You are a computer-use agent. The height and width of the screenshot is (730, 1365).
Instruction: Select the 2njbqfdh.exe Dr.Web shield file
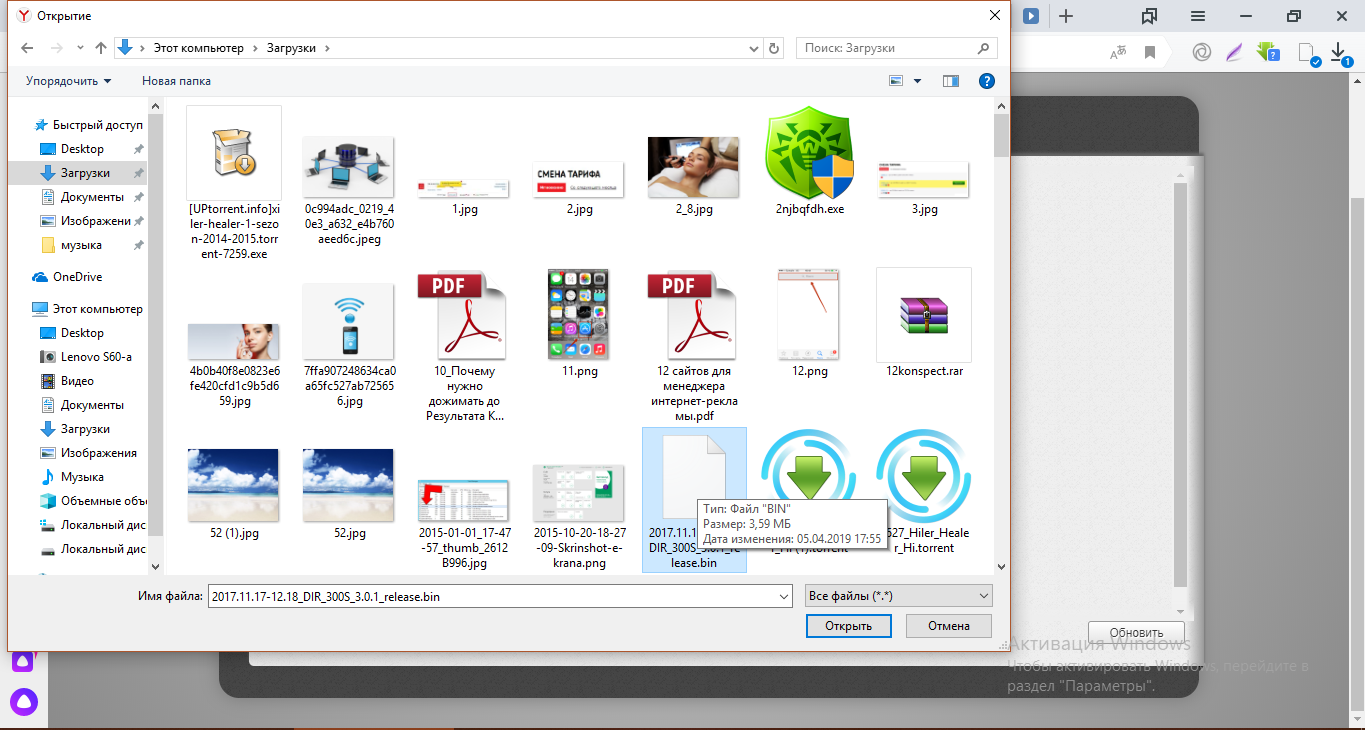point(810,163)
